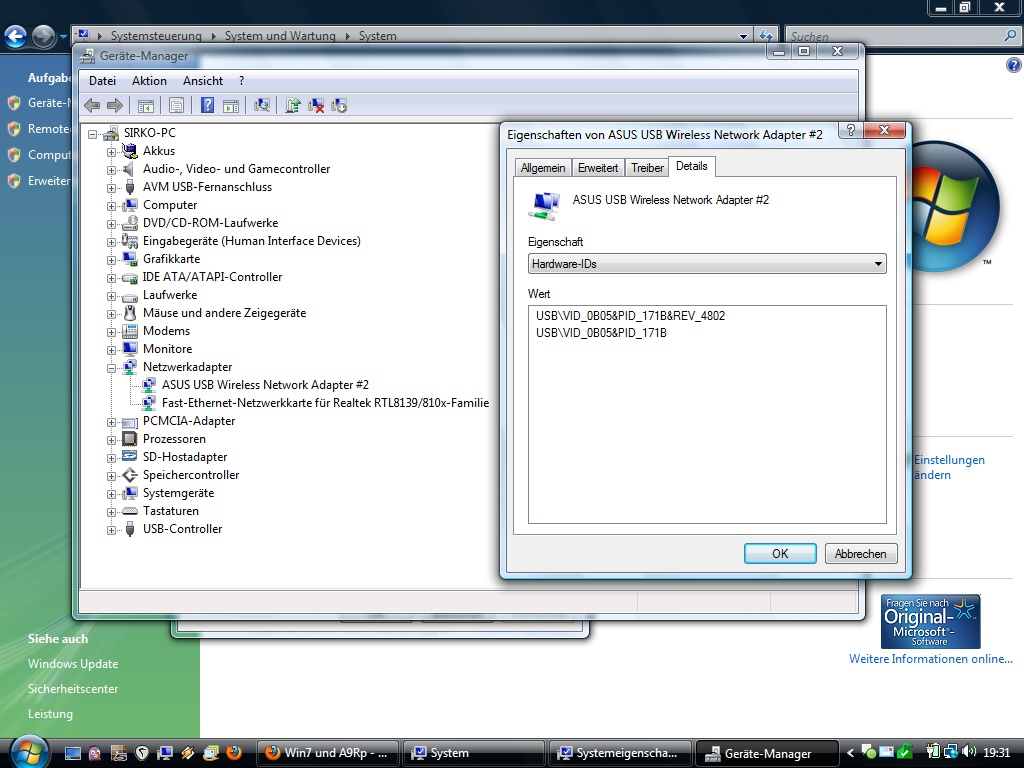Expand the Grafikkarte node
The height and width of the screenshot is (768, 1024).
tap(112, 260)
